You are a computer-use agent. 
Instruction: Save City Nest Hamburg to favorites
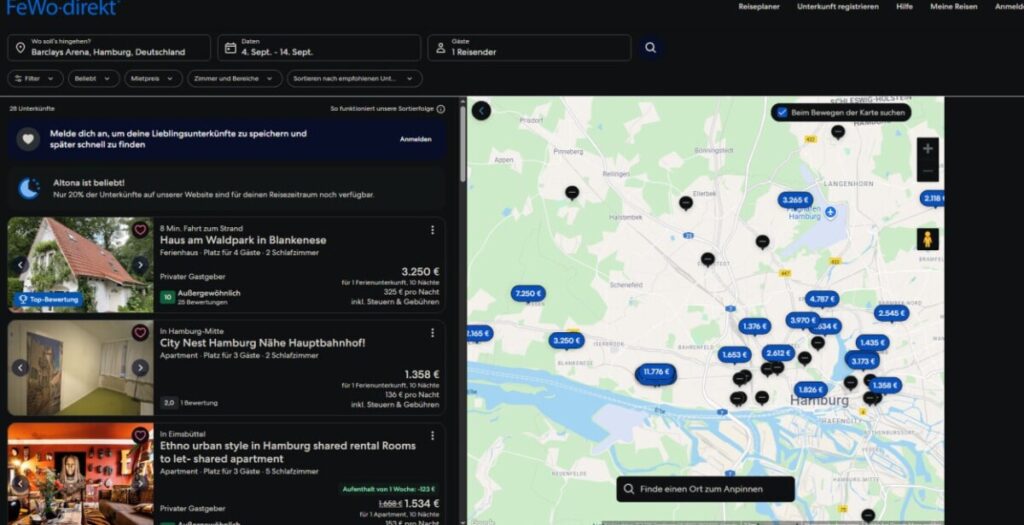coord(140,332)
